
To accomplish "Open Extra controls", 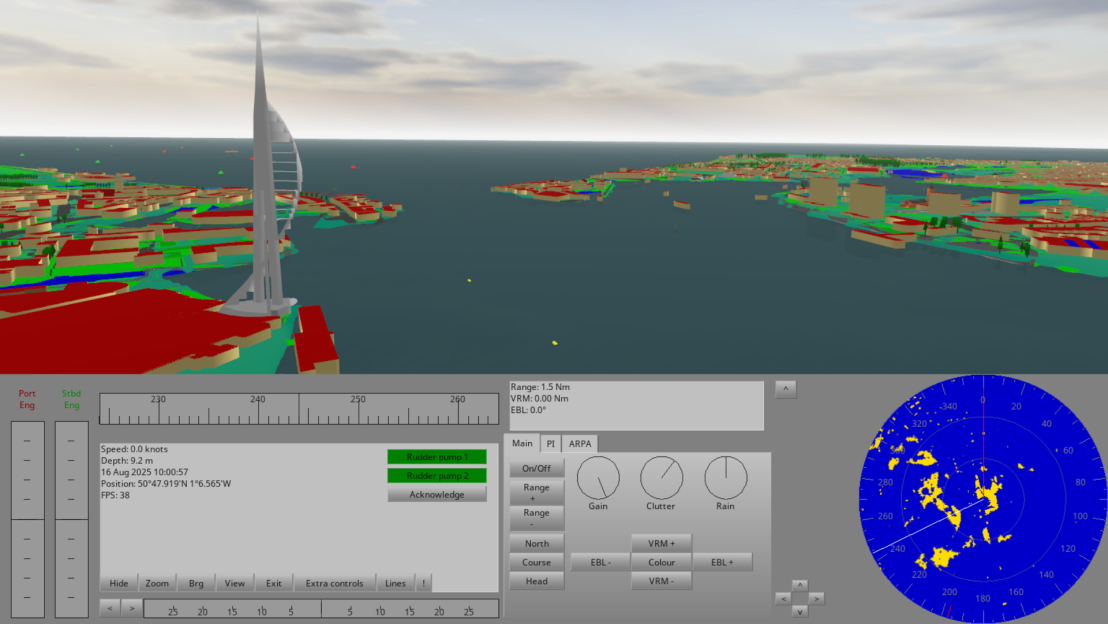I will [x=334, y=583].
